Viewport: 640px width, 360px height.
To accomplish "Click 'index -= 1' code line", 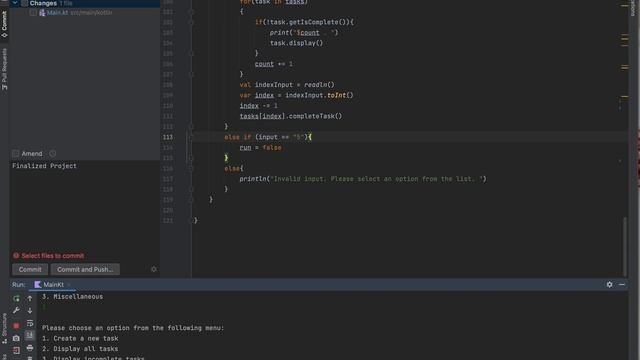I will 258,106.
